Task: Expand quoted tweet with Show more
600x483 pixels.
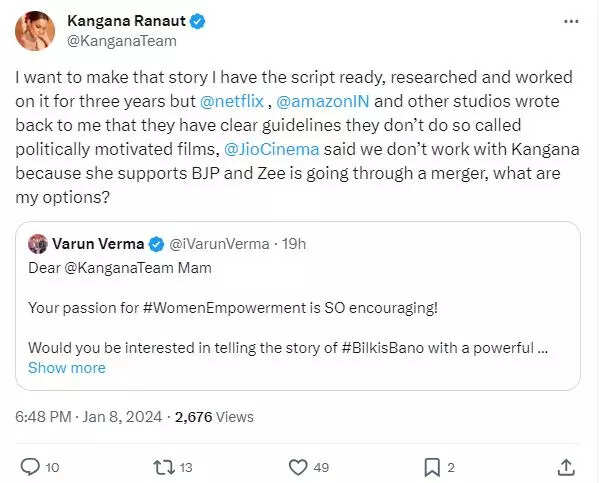Action: point(67,368)
